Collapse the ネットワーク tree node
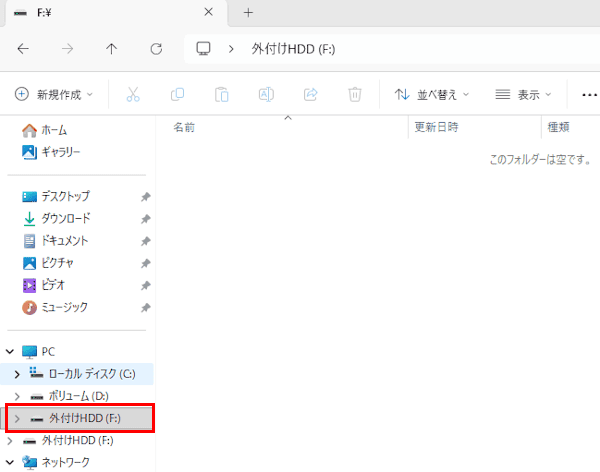 (x=10, y=462)
